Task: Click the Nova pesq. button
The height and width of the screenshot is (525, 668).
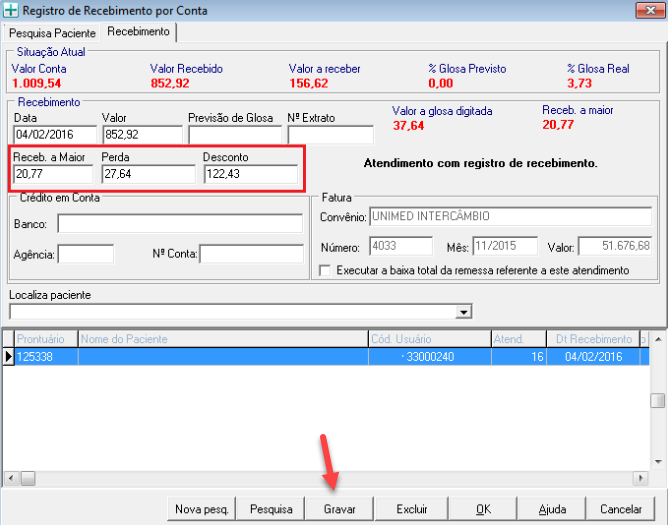Action: (202, 509)
